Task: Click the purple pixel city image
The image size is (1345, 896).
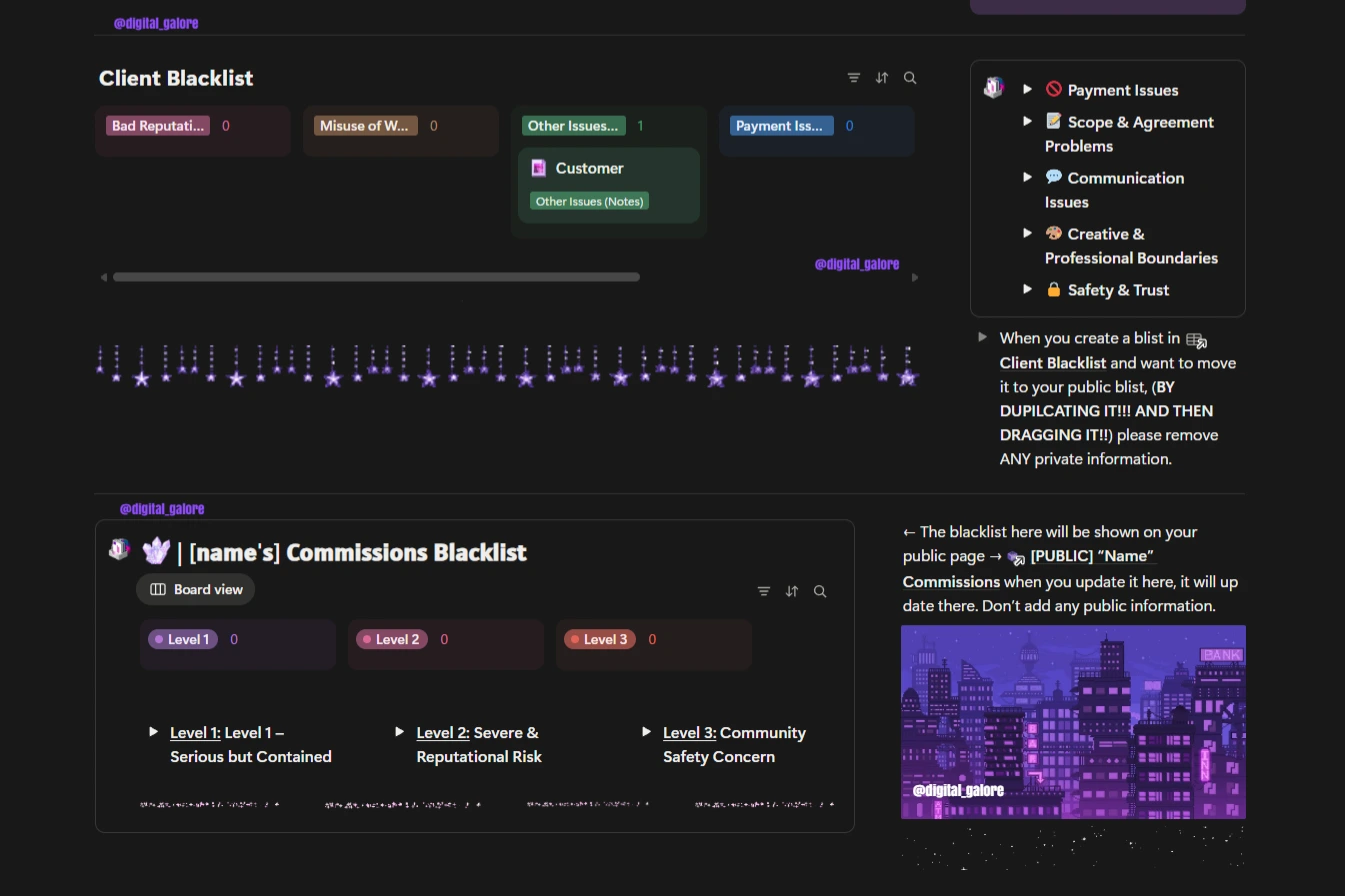Action: point(1073,721)
